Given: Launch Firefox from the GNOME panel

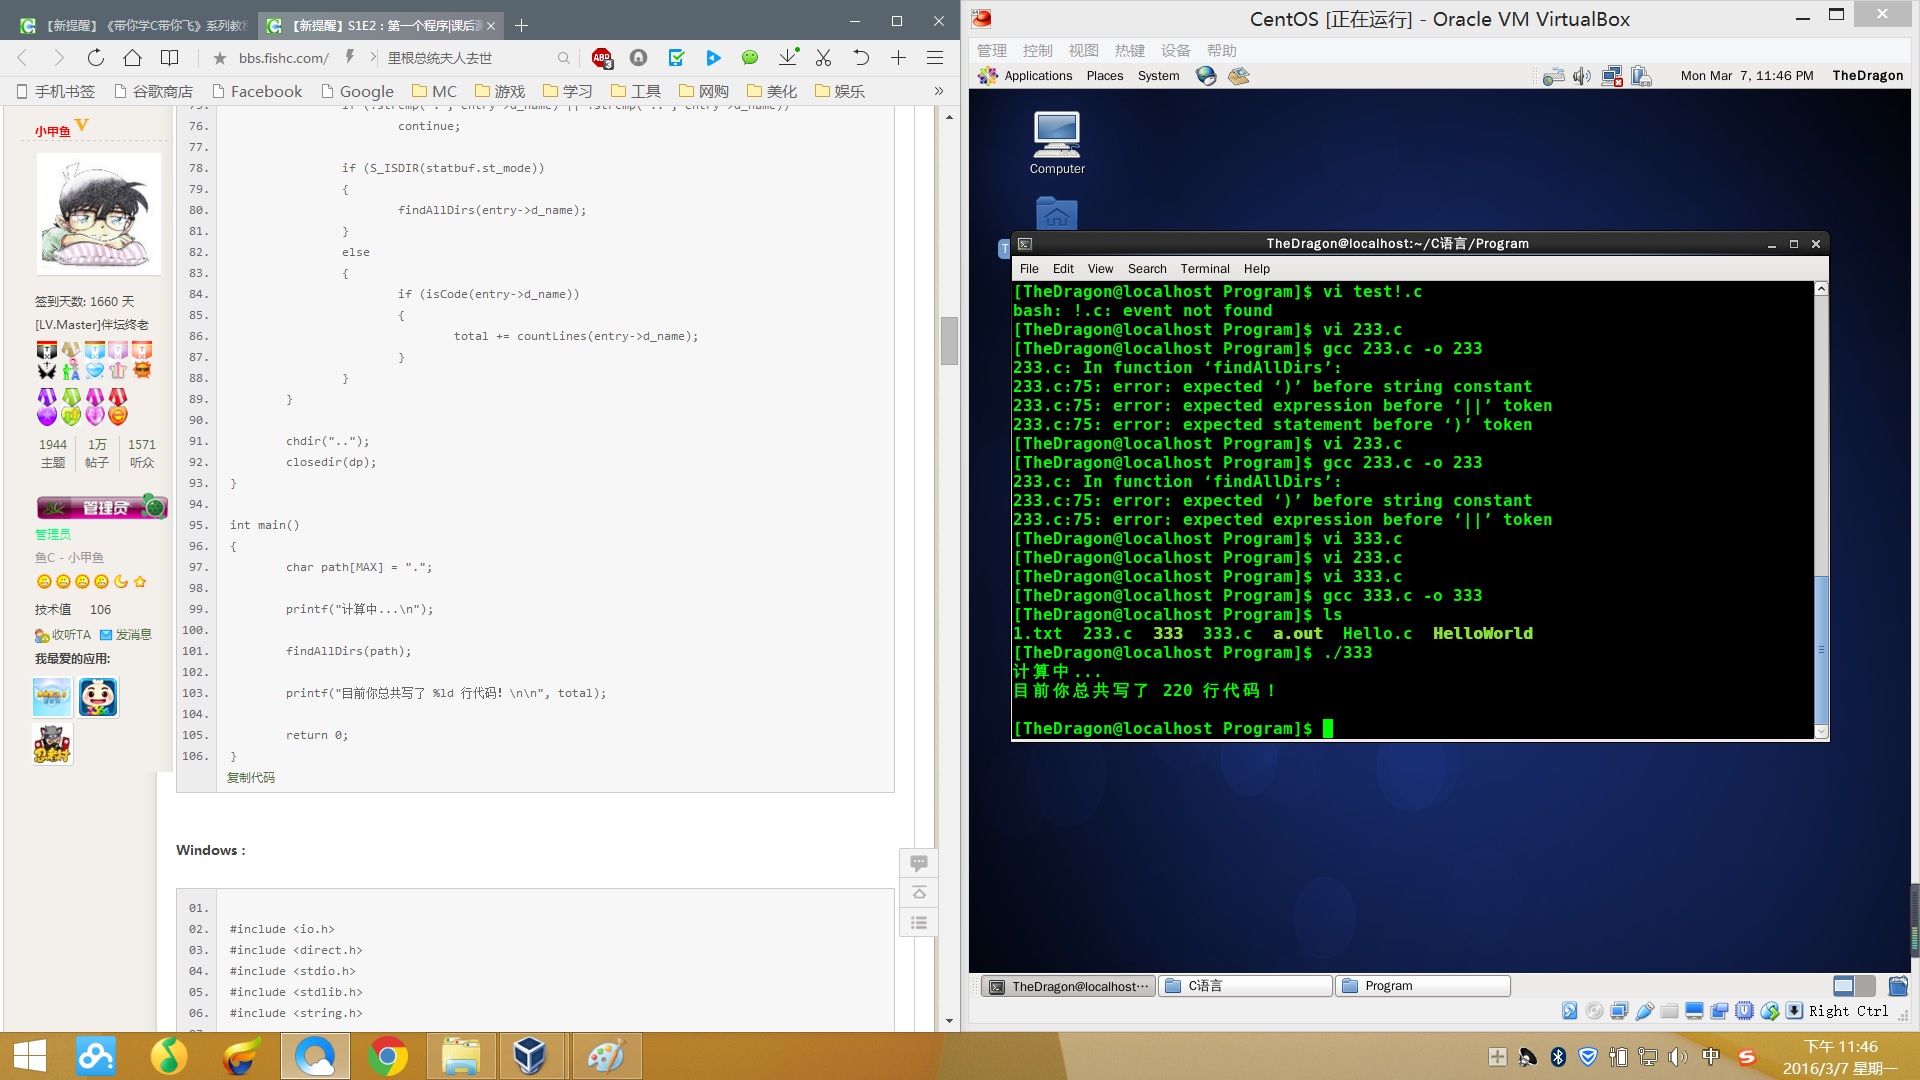Looking at the screenshot, I should (x=1206, y=76).
